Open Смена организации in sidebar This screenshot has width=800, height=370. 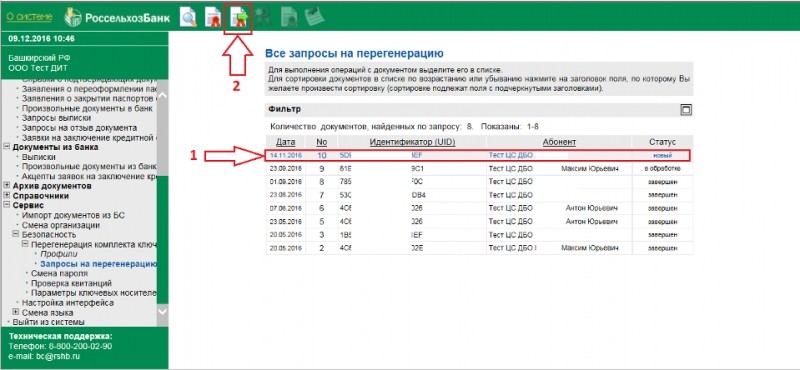[61, 225]
